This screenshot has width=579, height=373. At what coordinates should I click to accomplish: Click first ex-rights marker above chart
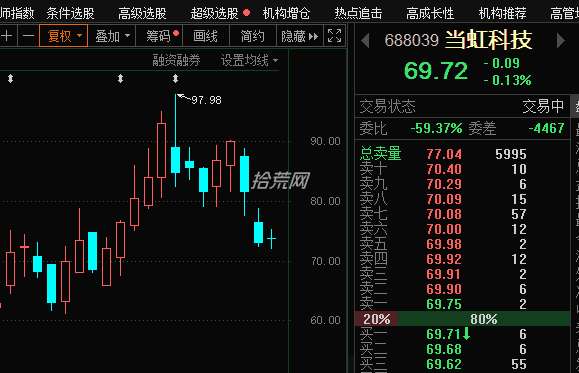10,78
